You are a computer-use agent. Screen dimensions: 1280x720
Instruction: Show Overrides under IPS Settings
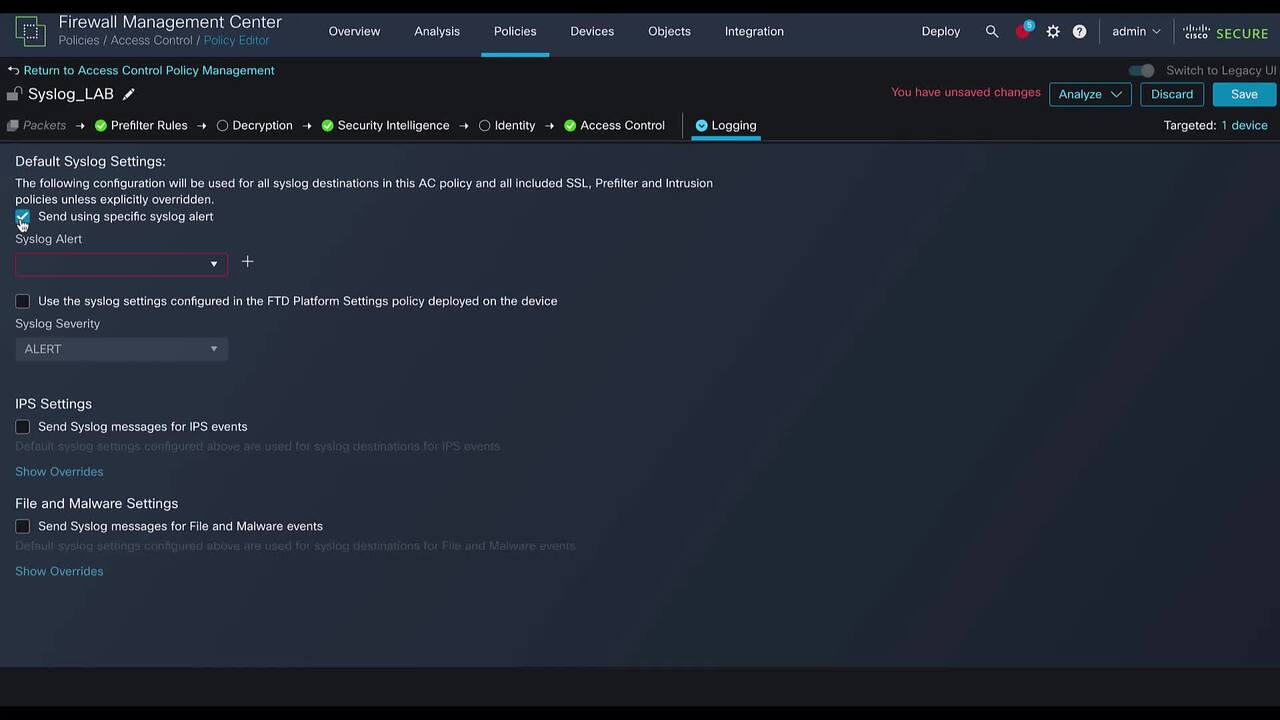[x=59, y=472]
